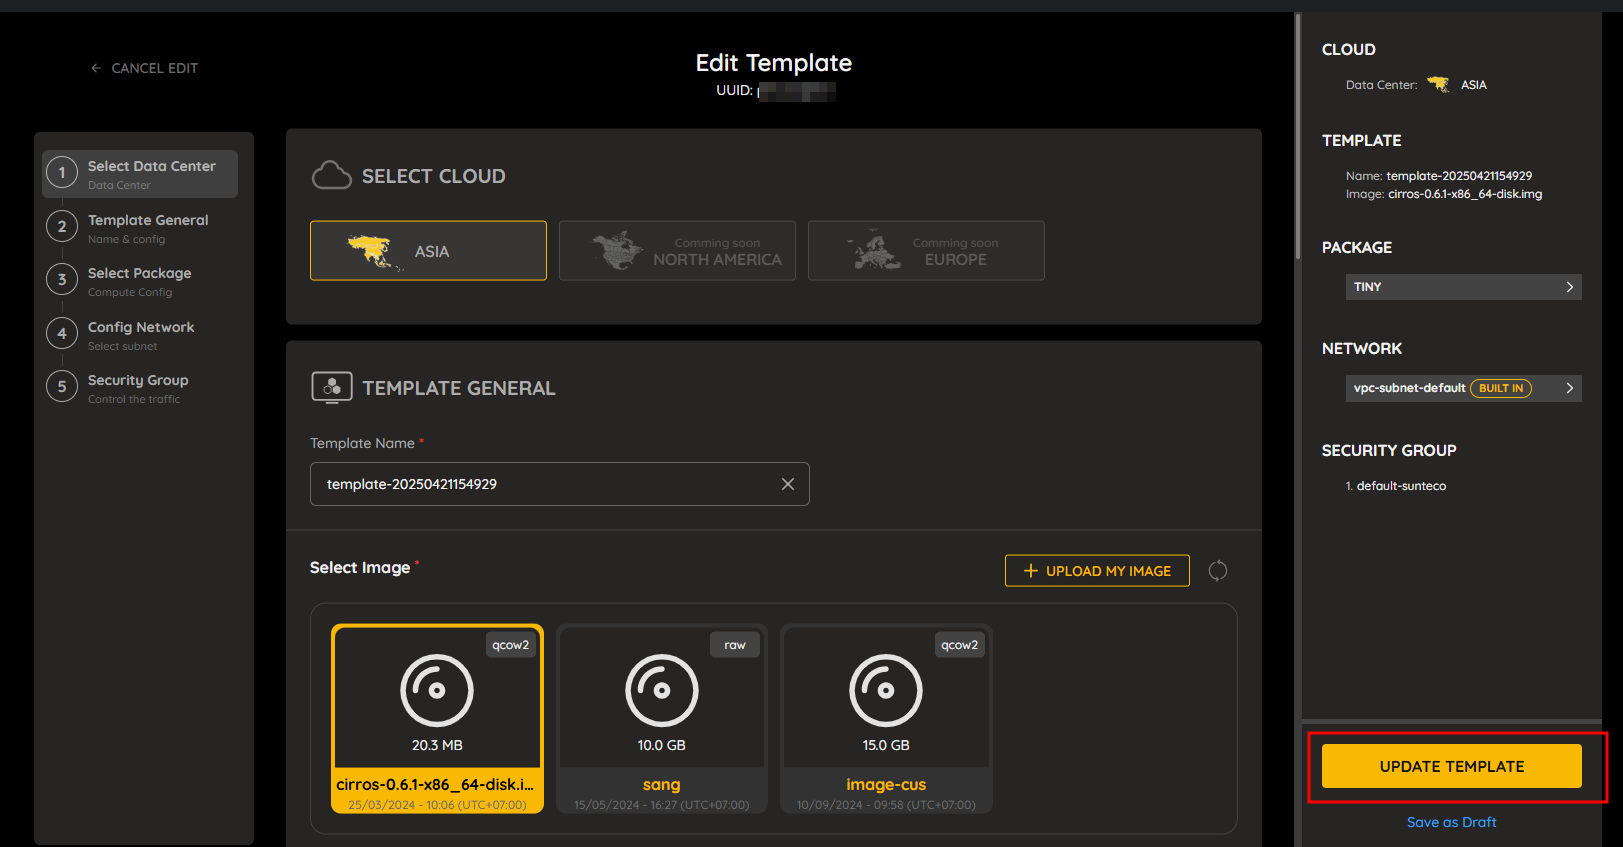Open the Select Data Center step

pyautogui.click(x=140, y=174)
